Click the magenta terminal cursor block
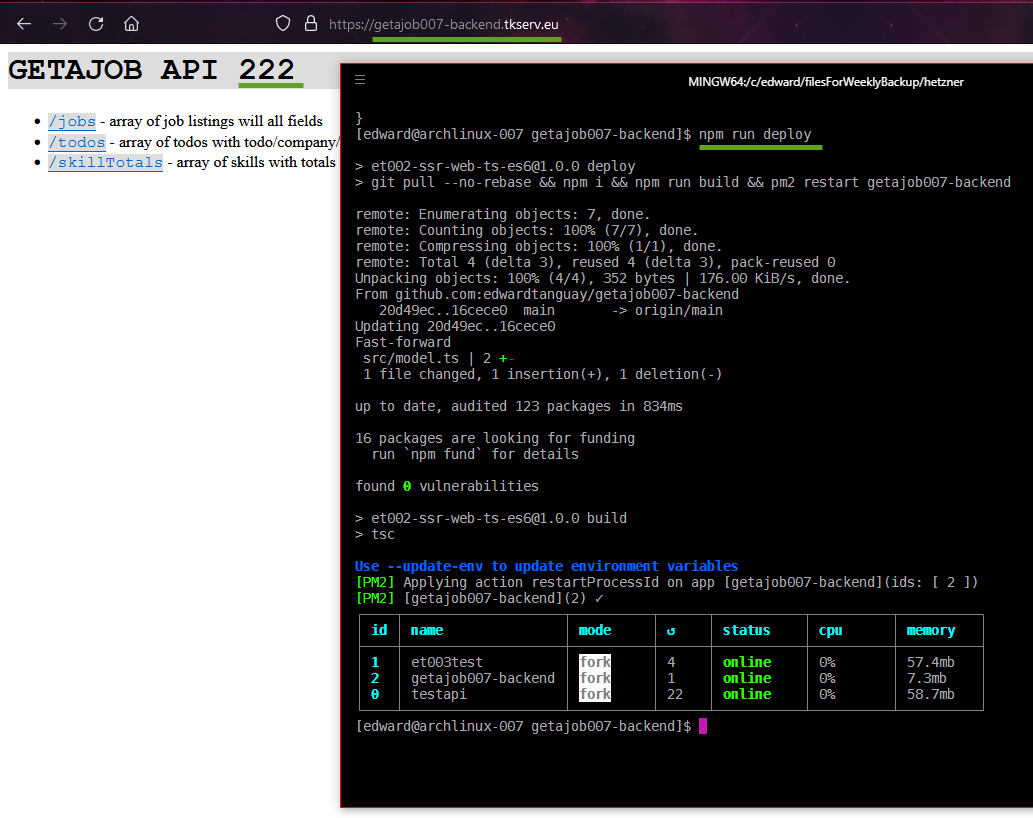The height and width of the screenshot is (818, 1033). (x=703, y=726)
